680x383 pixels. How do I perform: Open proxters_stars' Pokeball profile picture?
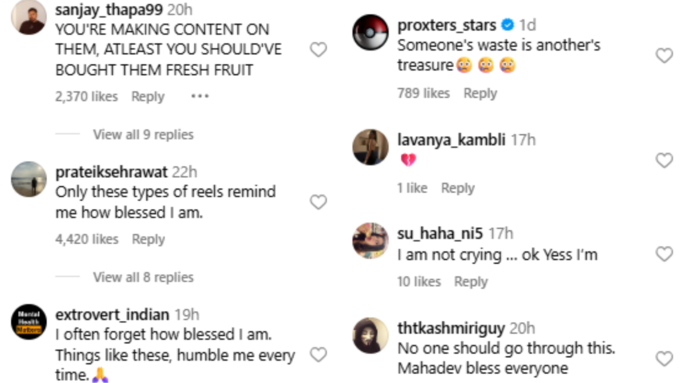370,33
